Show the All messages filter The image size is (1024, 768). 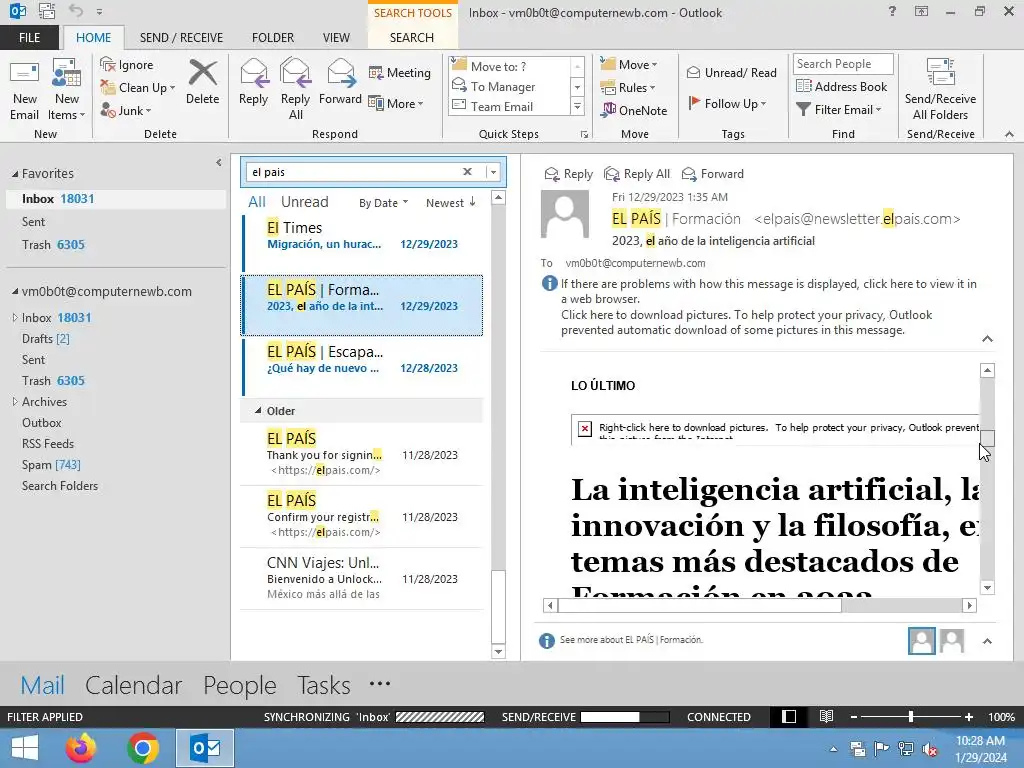(257, 202)
